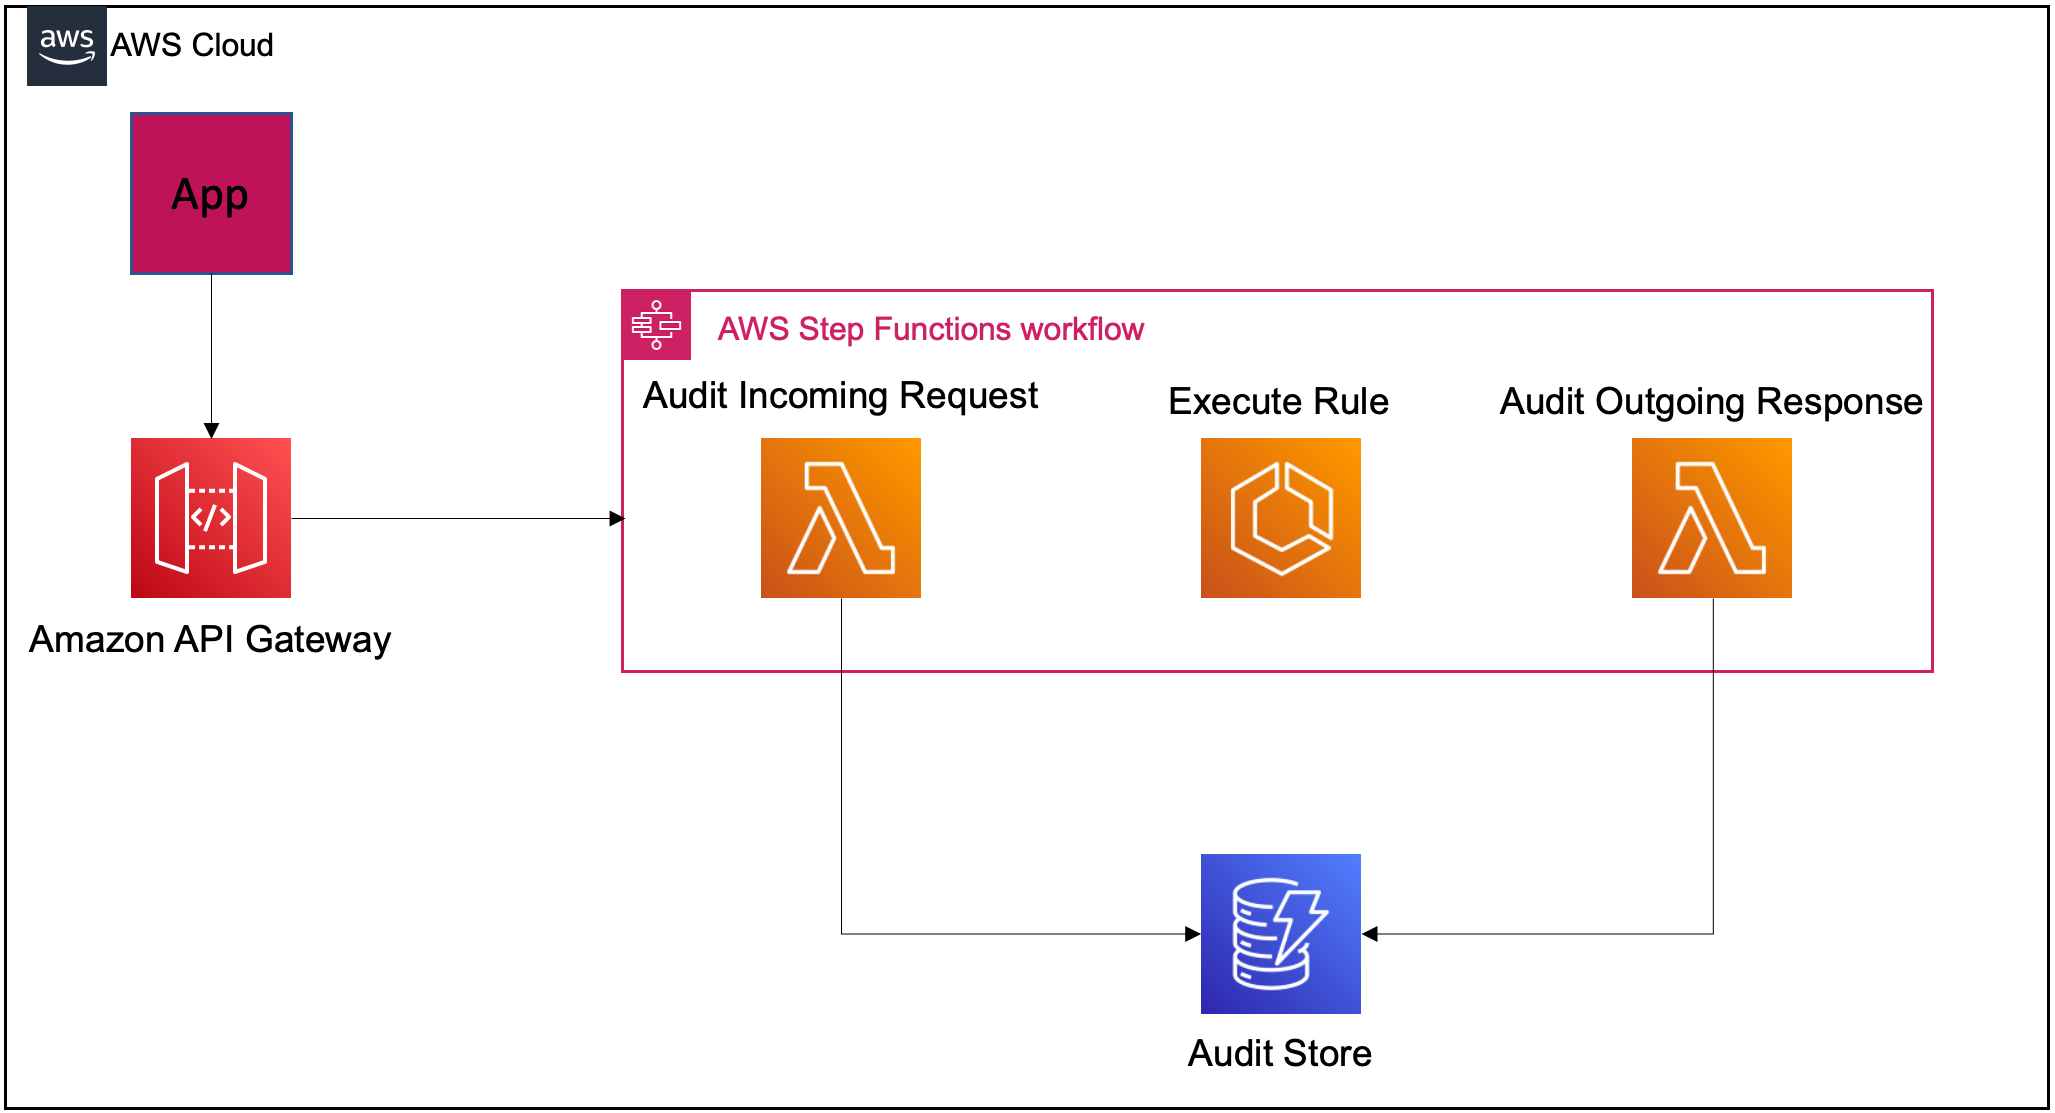Select the Audit Outgoing Response label

click(x=1711, y=401)
